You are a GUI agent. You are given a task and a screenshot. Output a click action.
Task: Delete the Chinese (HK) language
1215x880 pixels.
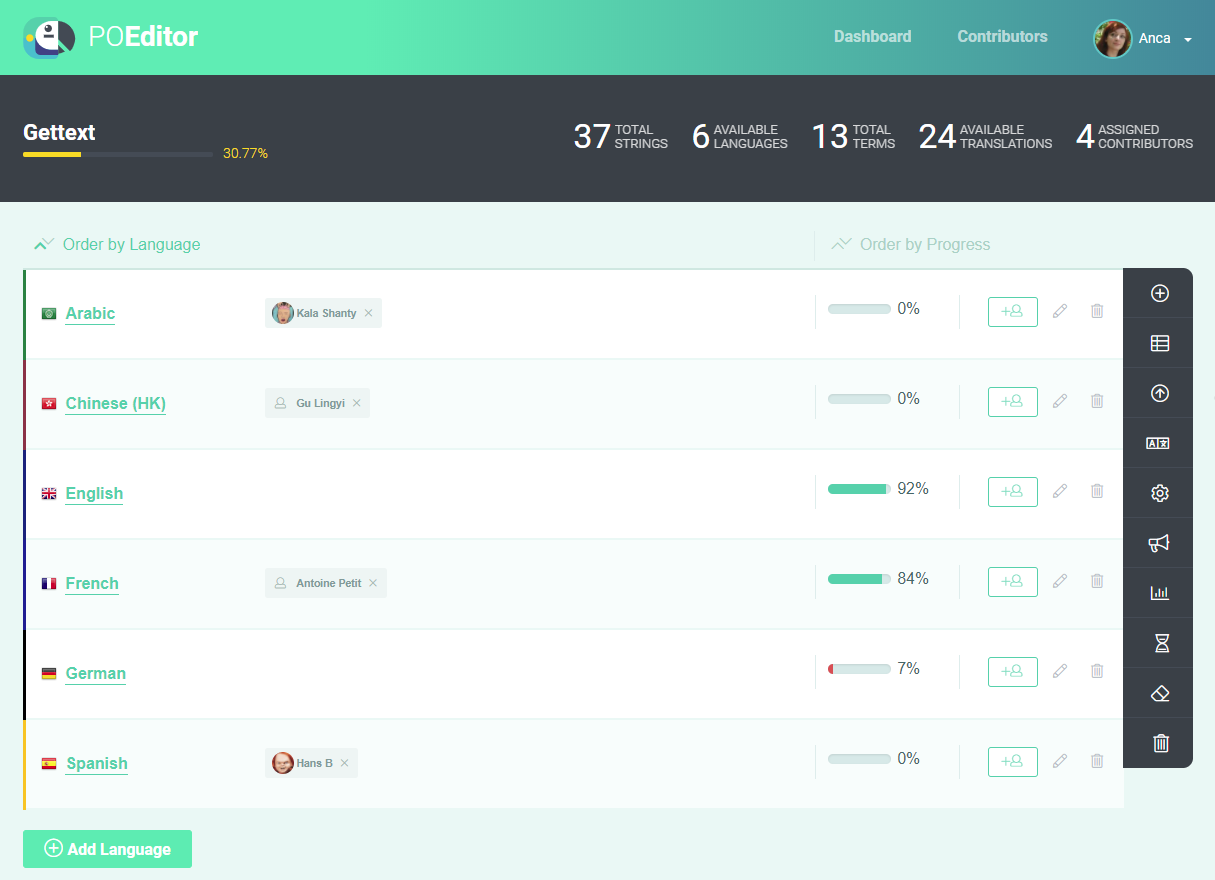(1097, 401)
